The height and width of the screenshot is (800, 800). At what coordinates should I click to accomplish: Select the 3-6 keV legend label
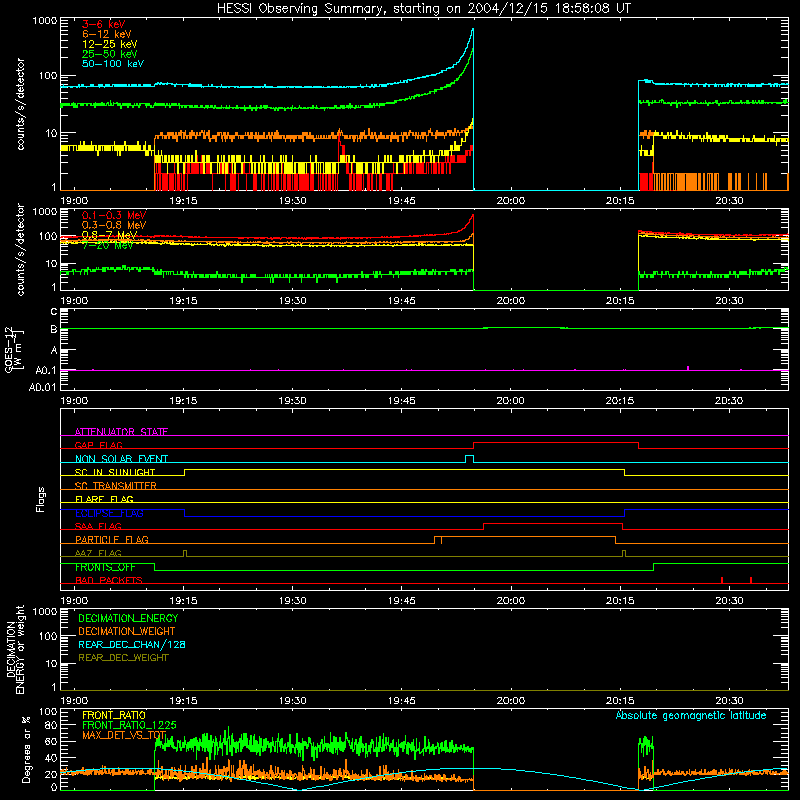[x=104, y=24]
